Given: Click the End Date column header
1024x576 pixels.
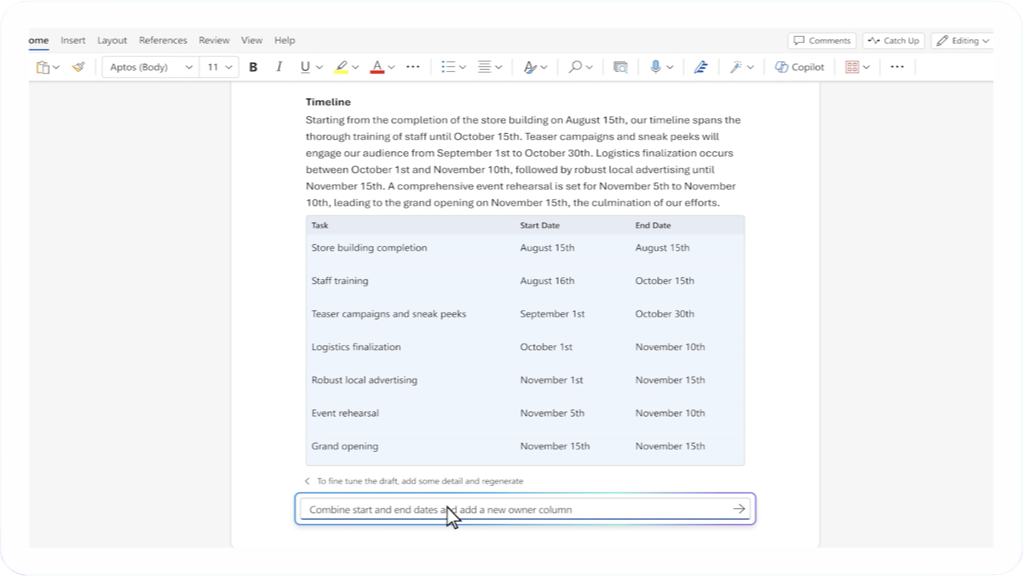Looking at the screenshot, I should click(653, 225).
